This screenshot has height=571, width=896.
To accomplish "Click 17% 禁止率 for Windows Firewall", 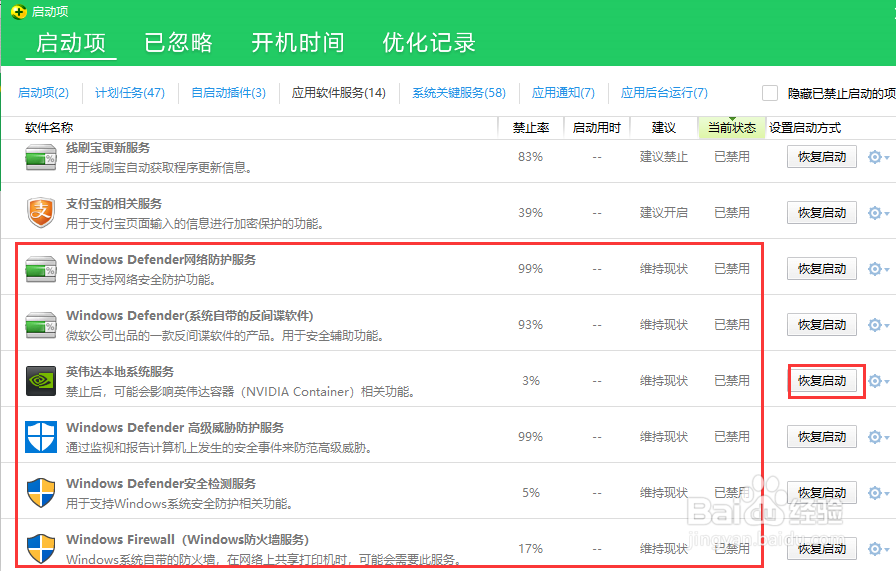I will (x=530, y=549).
